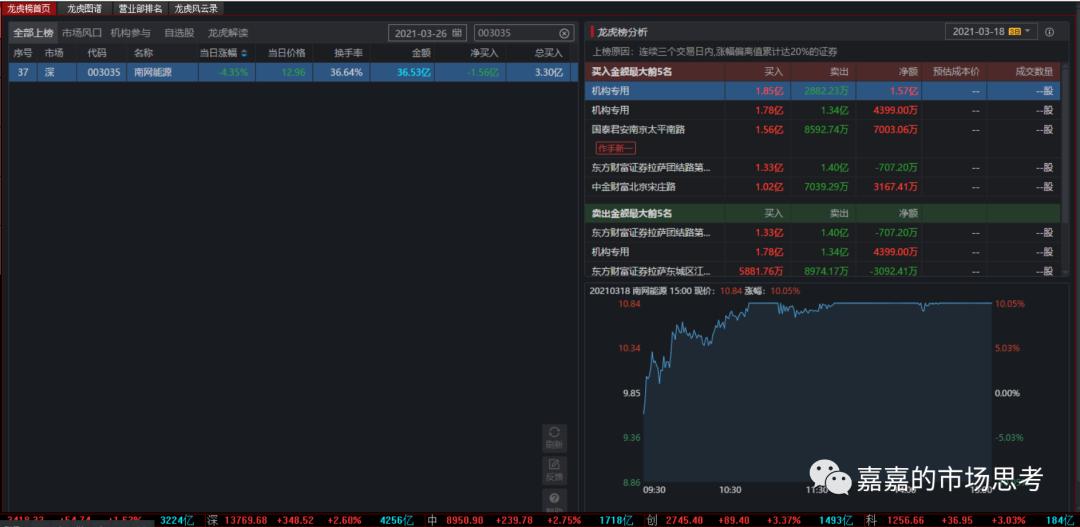The width and height of the screenshot is (1080, 527).
Task: Open the 龙虎风云录 tab
Action: 196,9
